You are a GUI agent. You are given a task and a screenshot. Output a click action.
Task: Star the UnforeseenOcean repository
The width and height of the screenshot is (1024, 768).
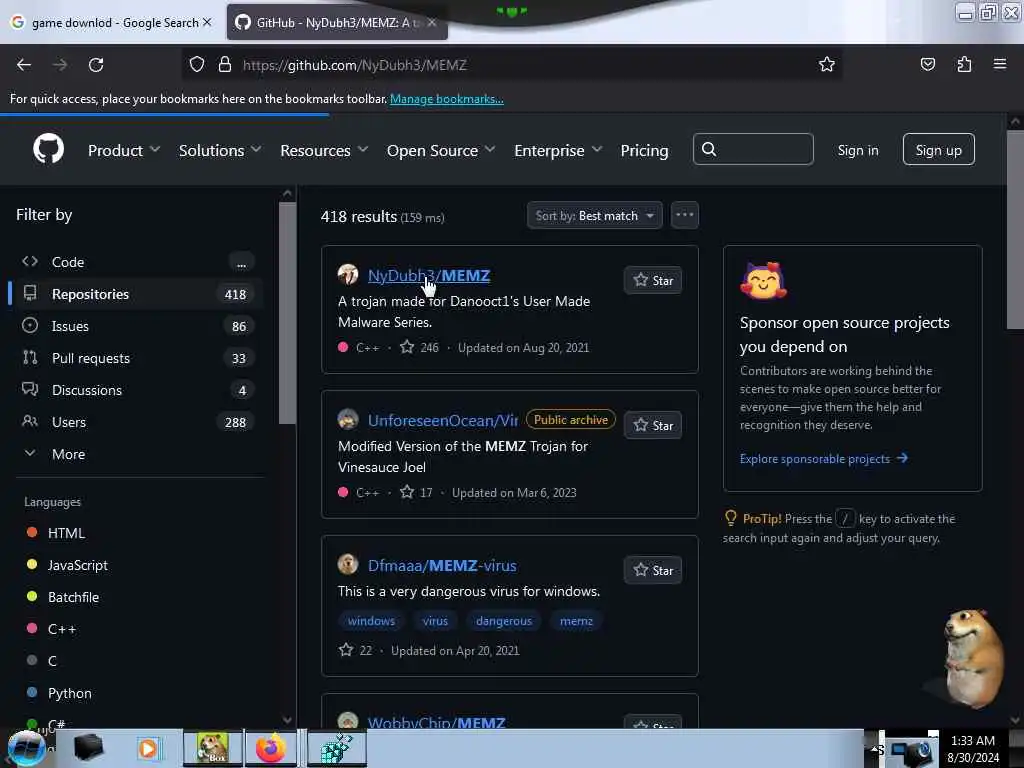[653, 425]
